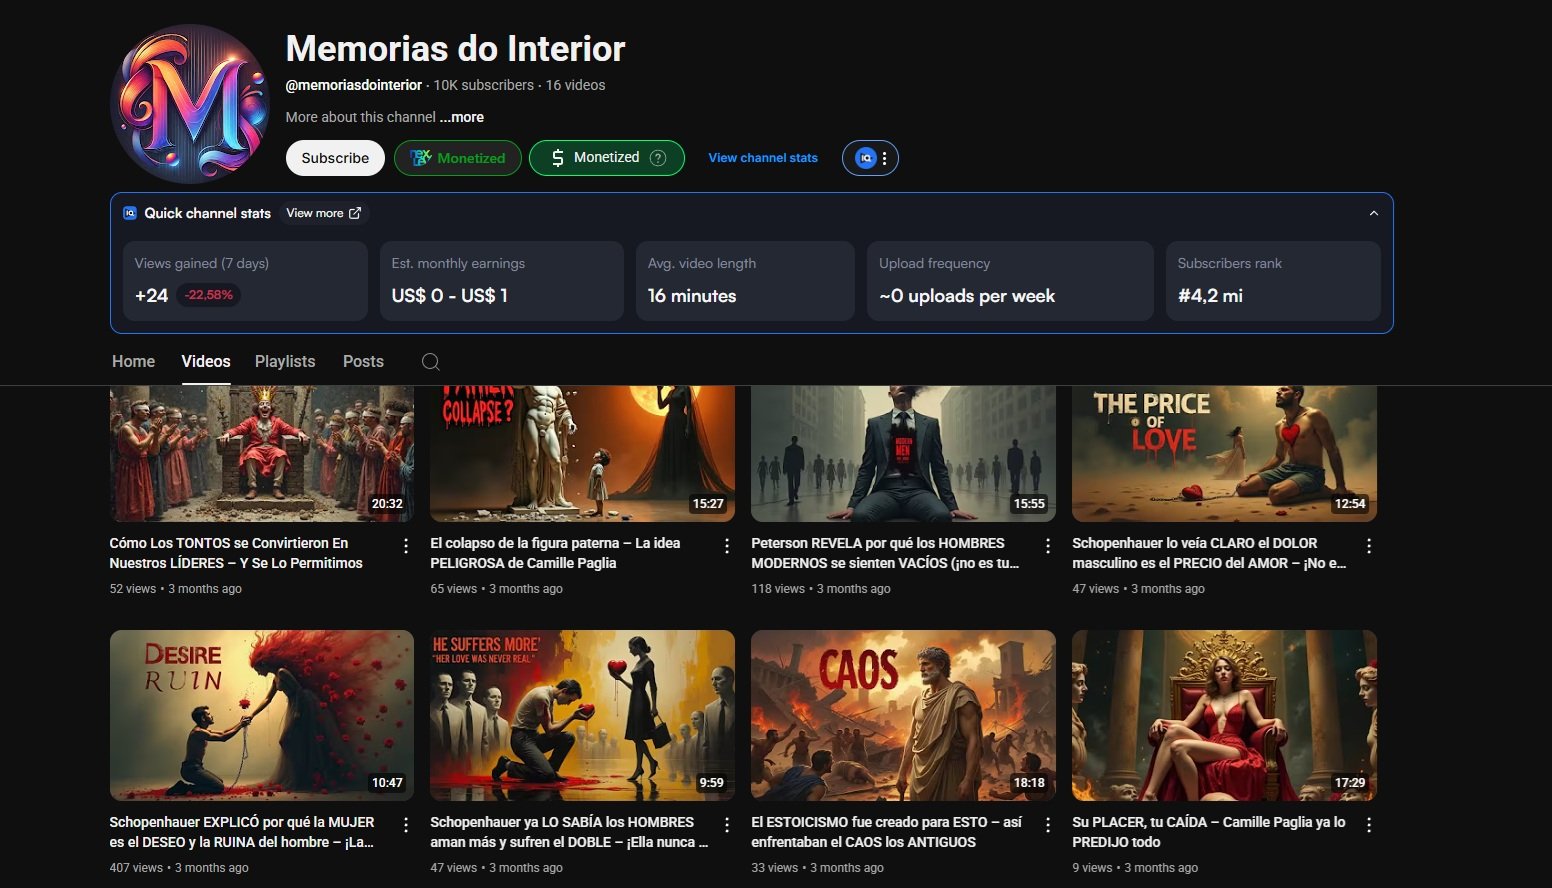The height and width of the screenshot is (888, 1552).
Task: Open Cómo Los TONTOS video title
Action: click(236, 553)
